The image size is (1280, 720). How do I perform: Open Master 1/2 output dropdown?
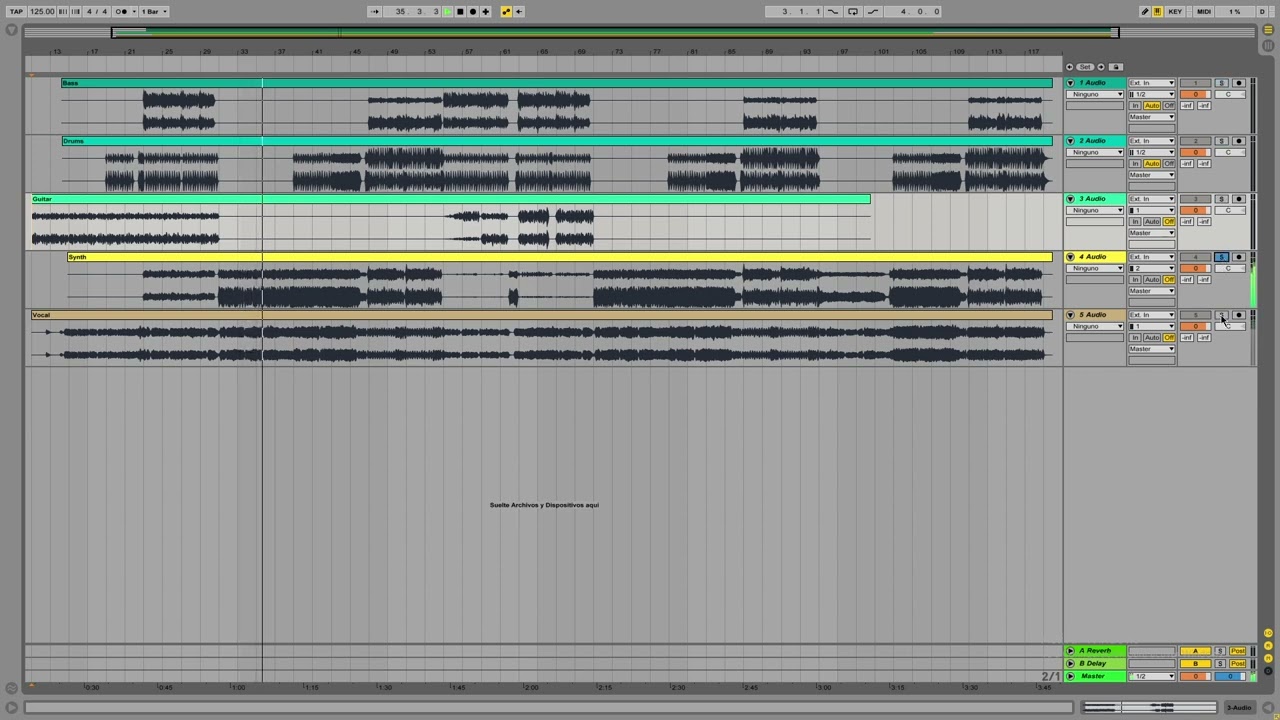coord(1152,677)
